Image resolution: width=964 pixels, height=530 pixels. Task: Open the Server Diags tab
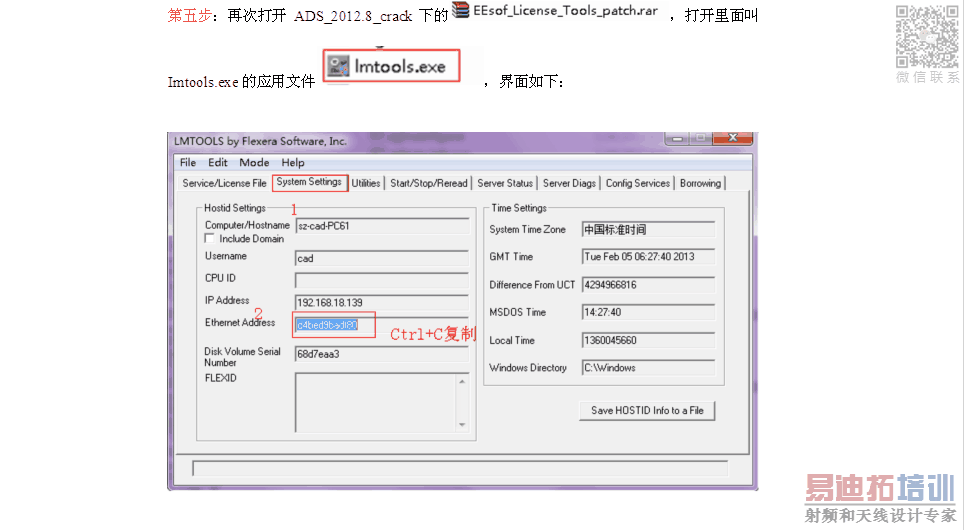[569, 183]
